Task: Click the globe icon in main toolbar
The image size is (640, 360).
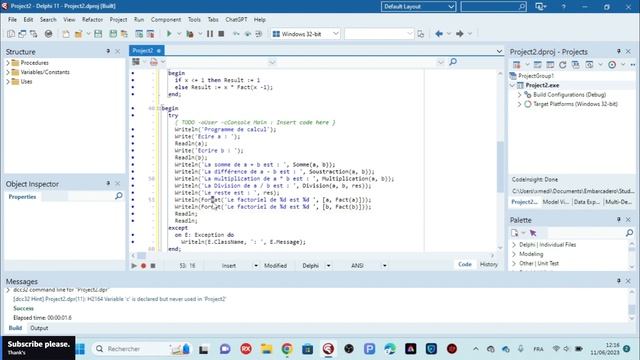Action: 49,34
